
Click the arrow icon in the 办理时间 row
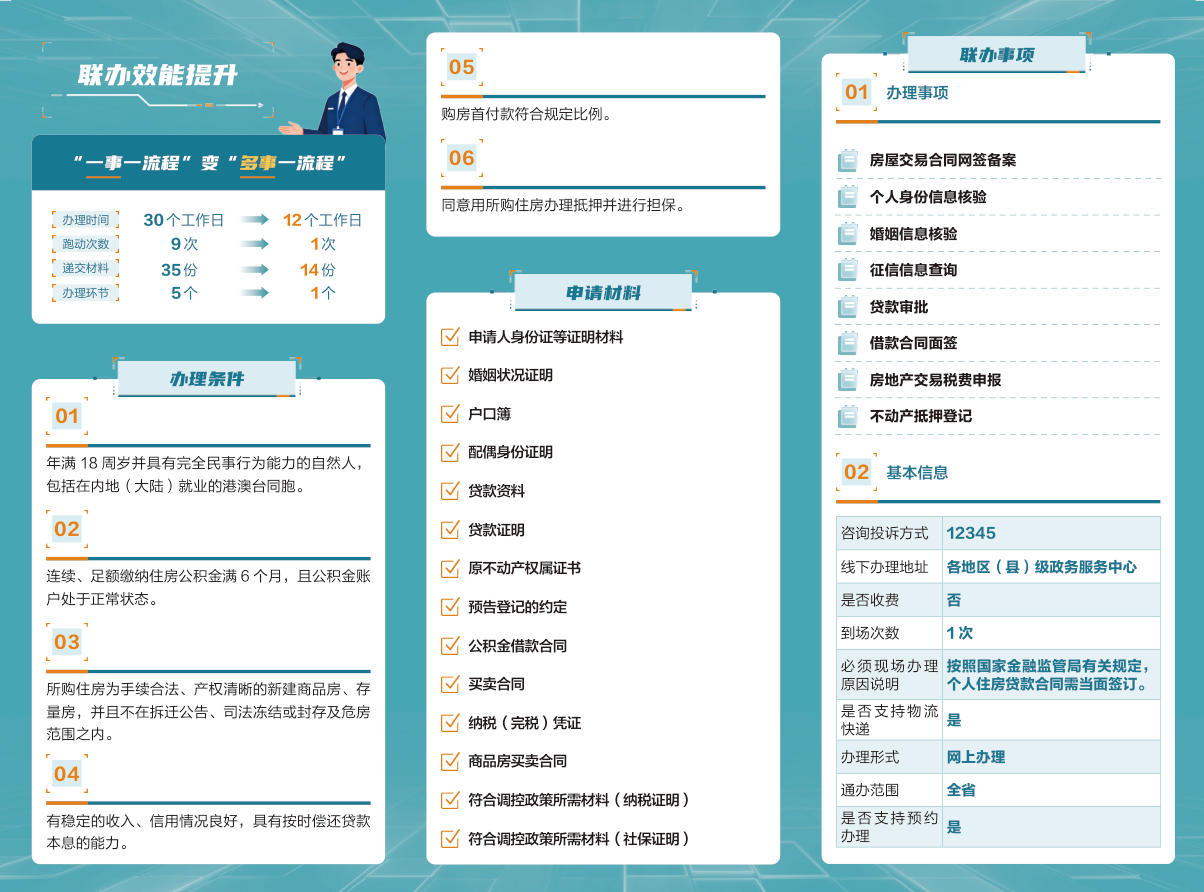click(256, 220)
